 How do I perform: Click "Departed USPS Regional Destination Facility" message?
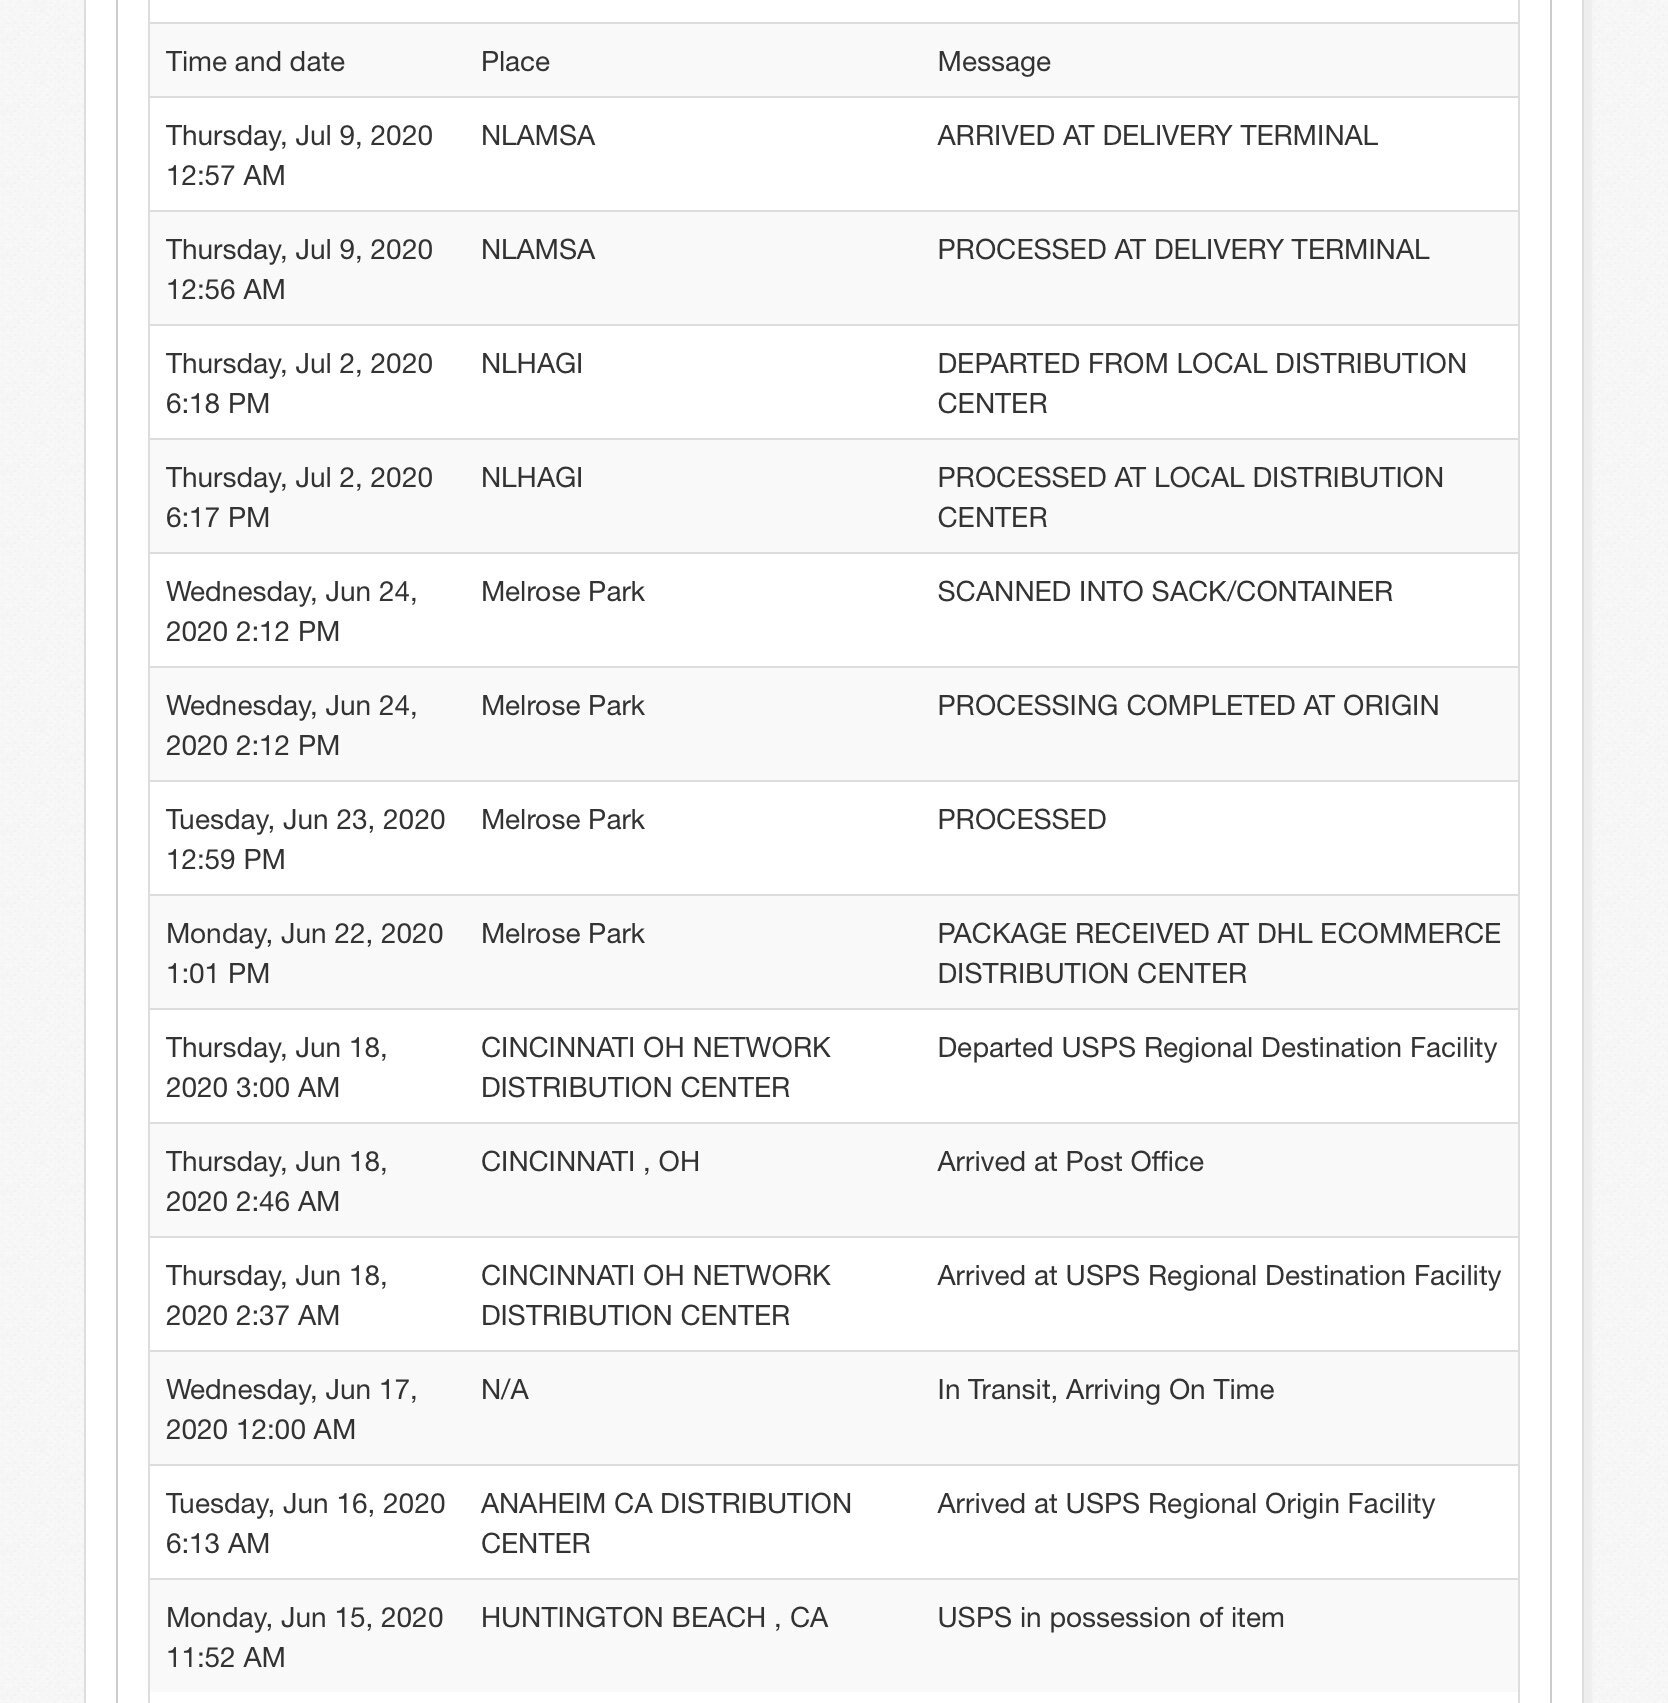(x=1217, y=1048)
